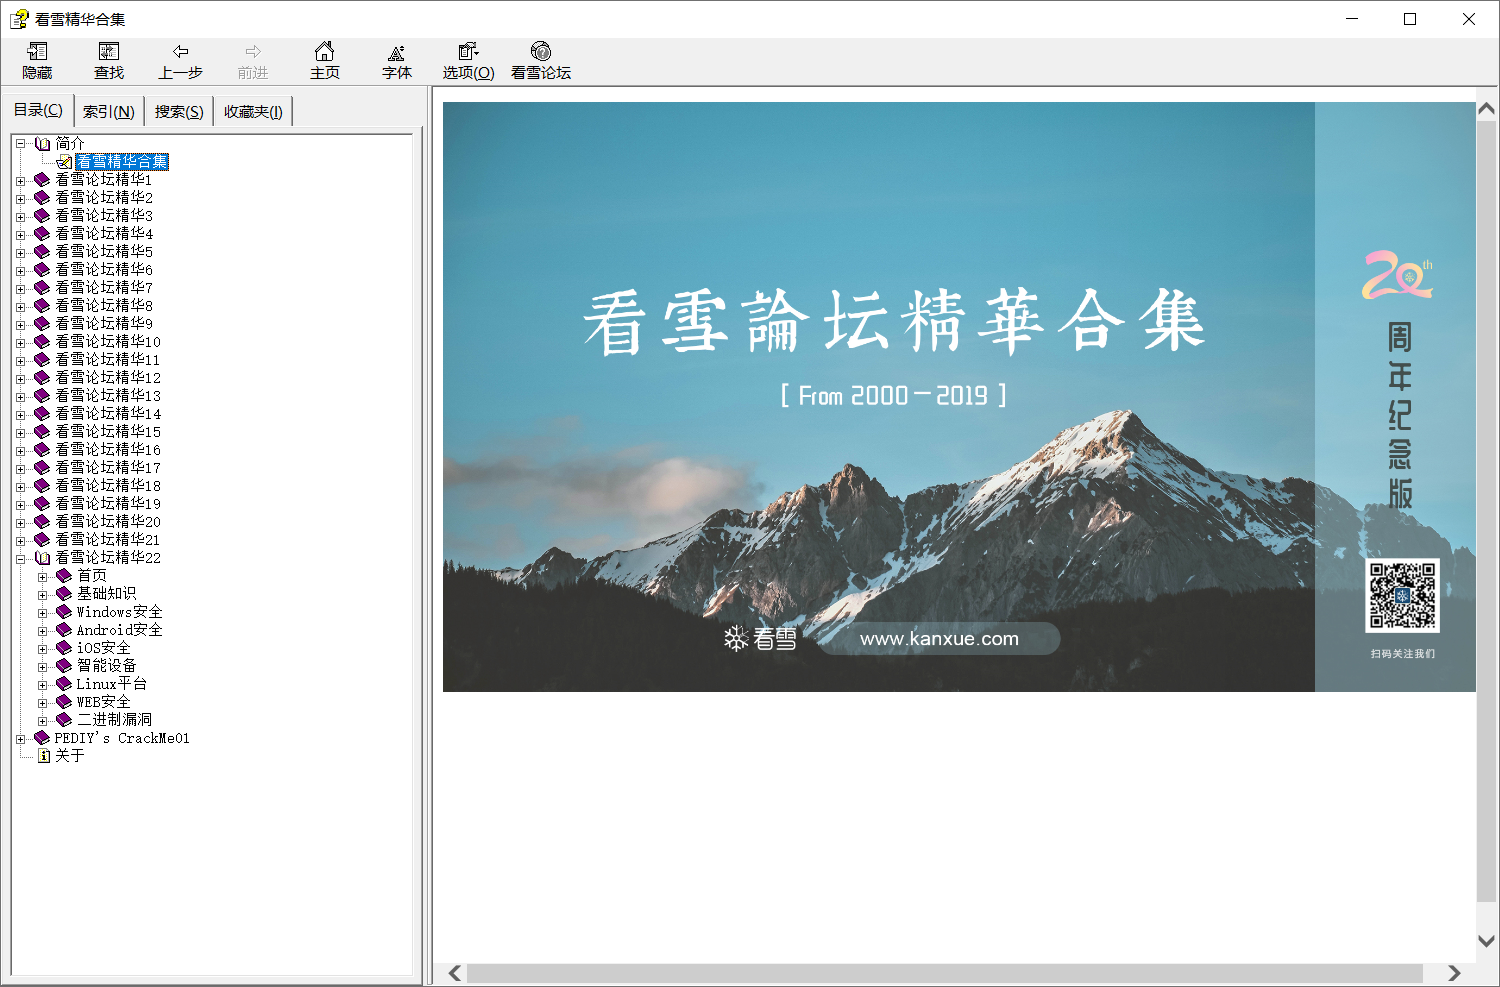This screenshot has width=1500, height=987.
Task: Click the book icon beside 看雪论坛精华20
Action: point(42,522)
